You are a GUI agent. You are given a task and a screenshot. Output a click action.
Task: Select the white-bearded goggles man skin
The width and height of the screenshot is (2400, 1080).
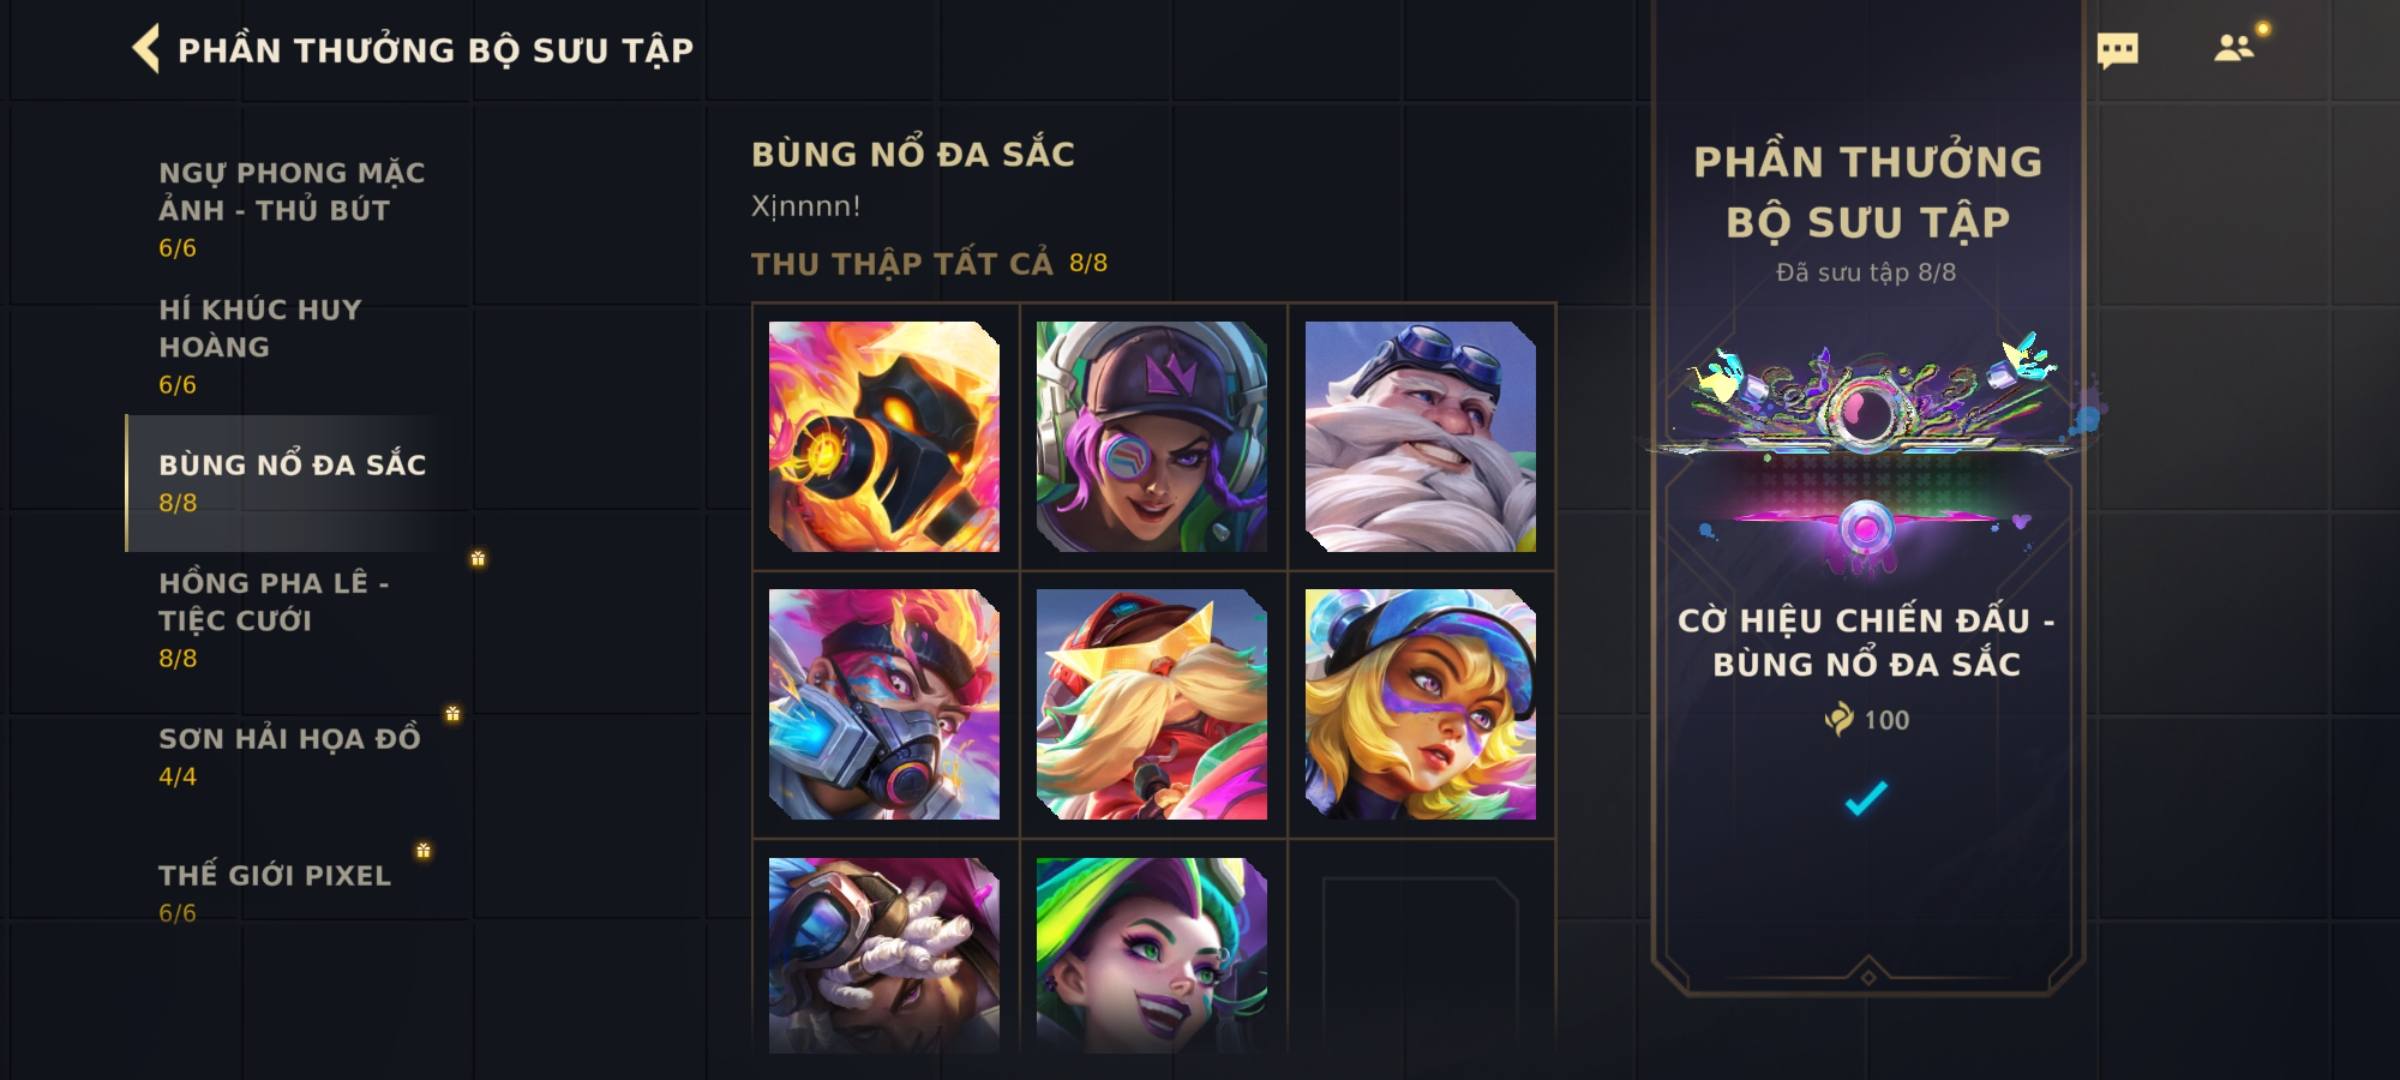click(1420, 436)
